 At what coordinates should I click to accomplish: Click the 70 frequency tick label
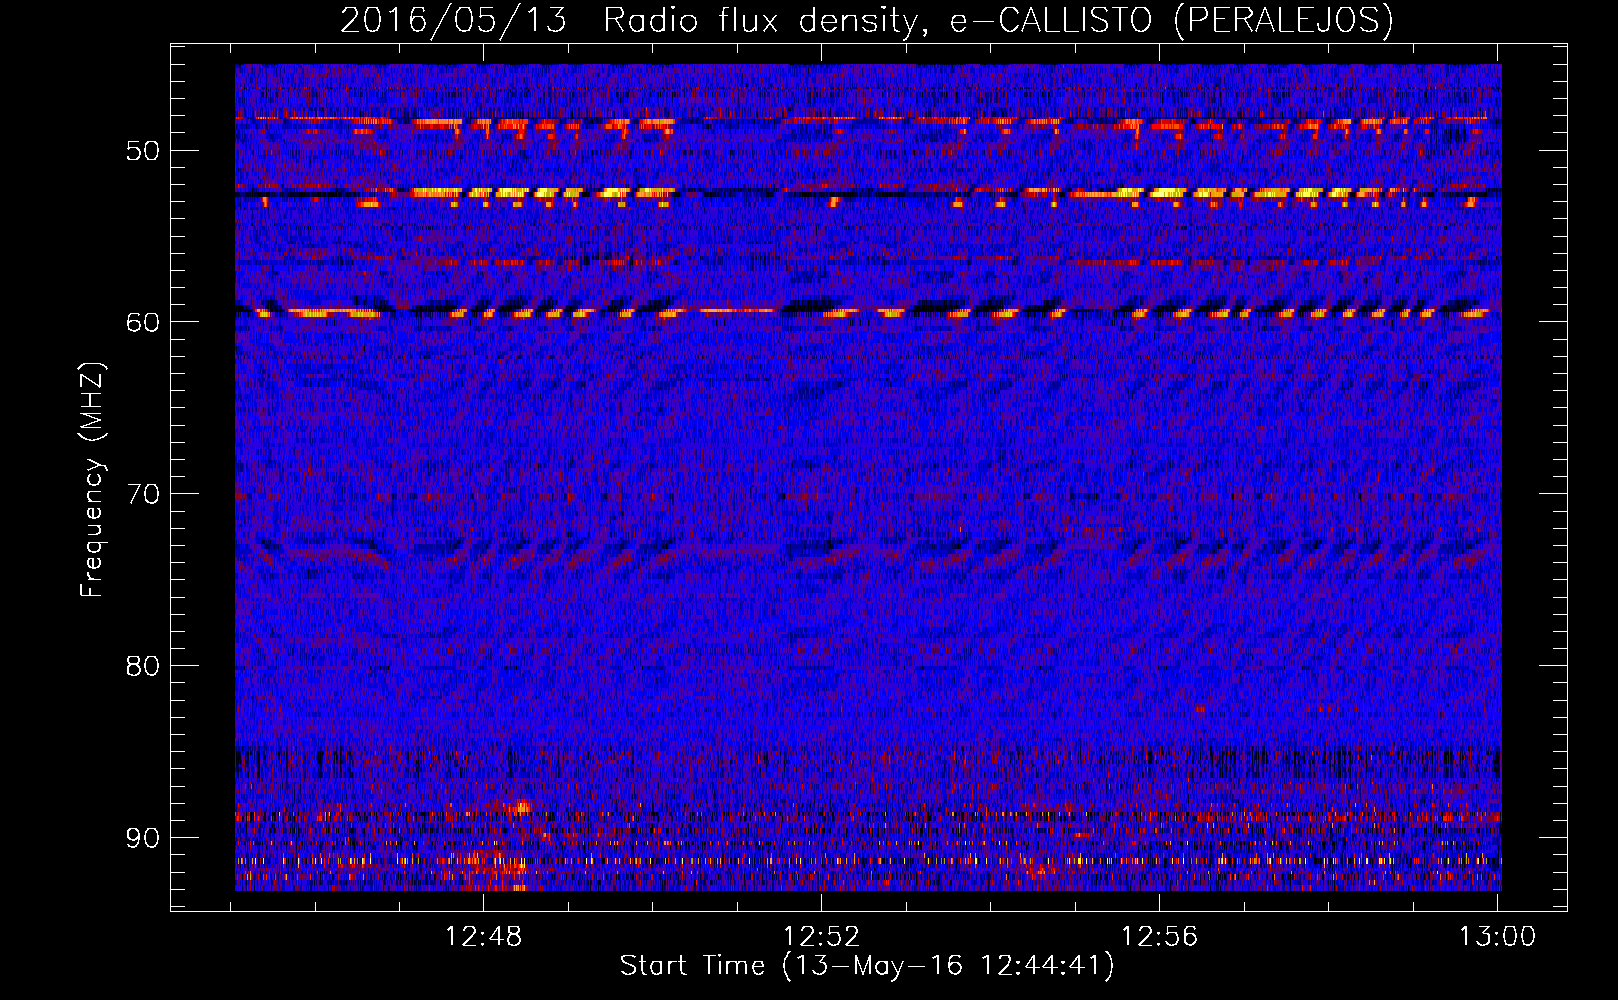(x=142, y=494)
